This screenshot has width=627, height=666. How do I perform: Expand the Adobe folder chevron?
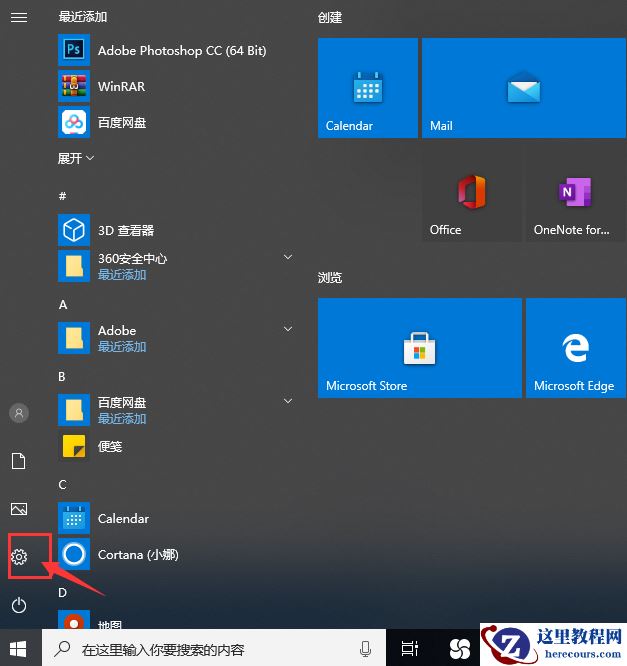(288, 329)
